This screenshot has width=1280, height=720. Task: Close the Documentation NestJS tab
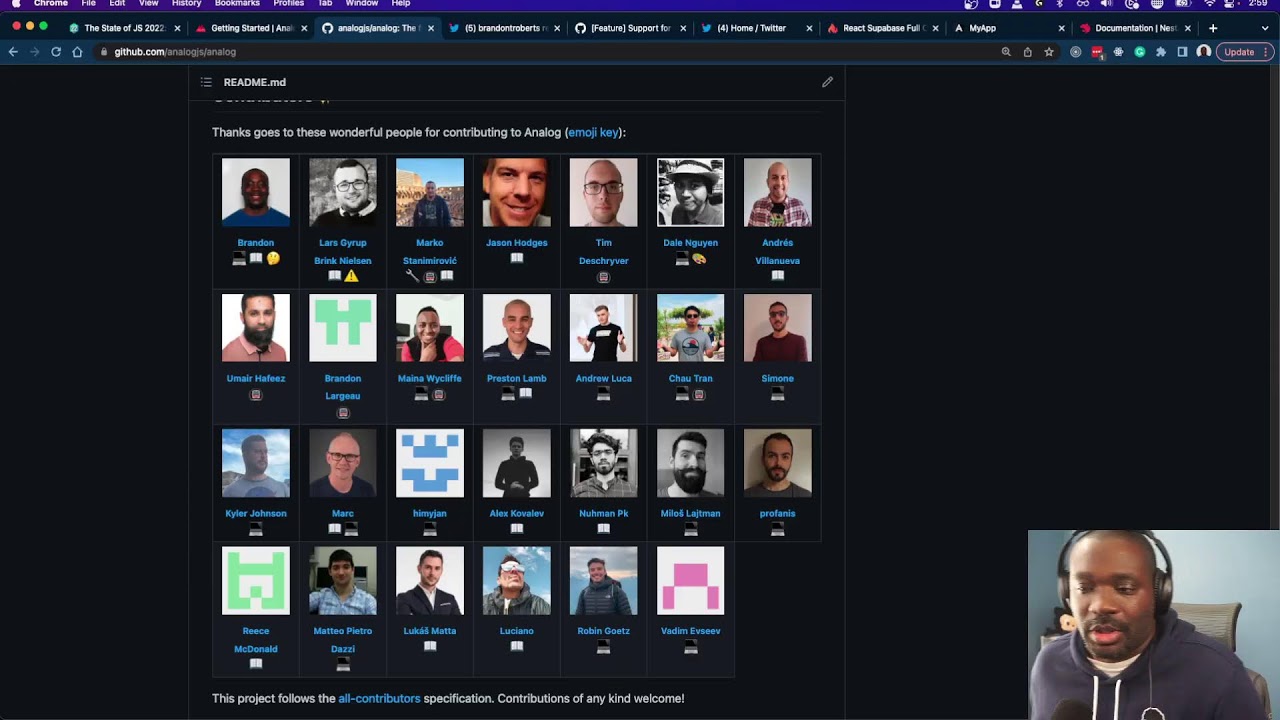[1188, 28]
